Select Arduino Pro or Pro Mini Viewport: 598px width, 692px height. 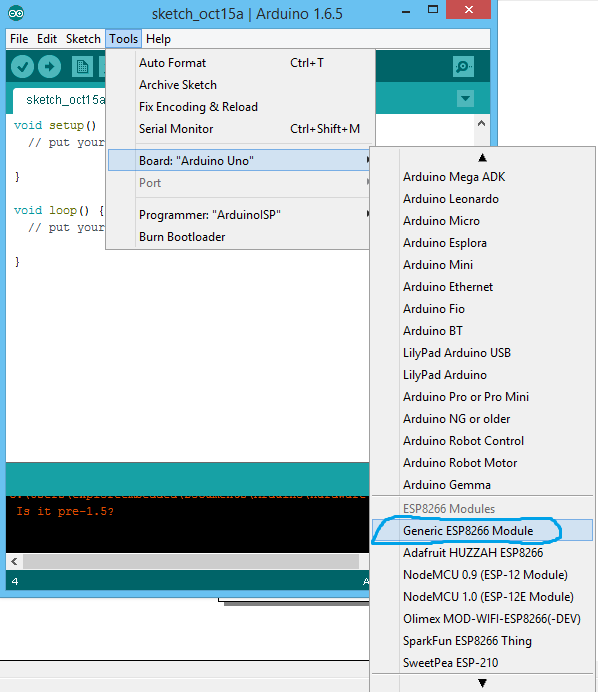tap(482, 397)
